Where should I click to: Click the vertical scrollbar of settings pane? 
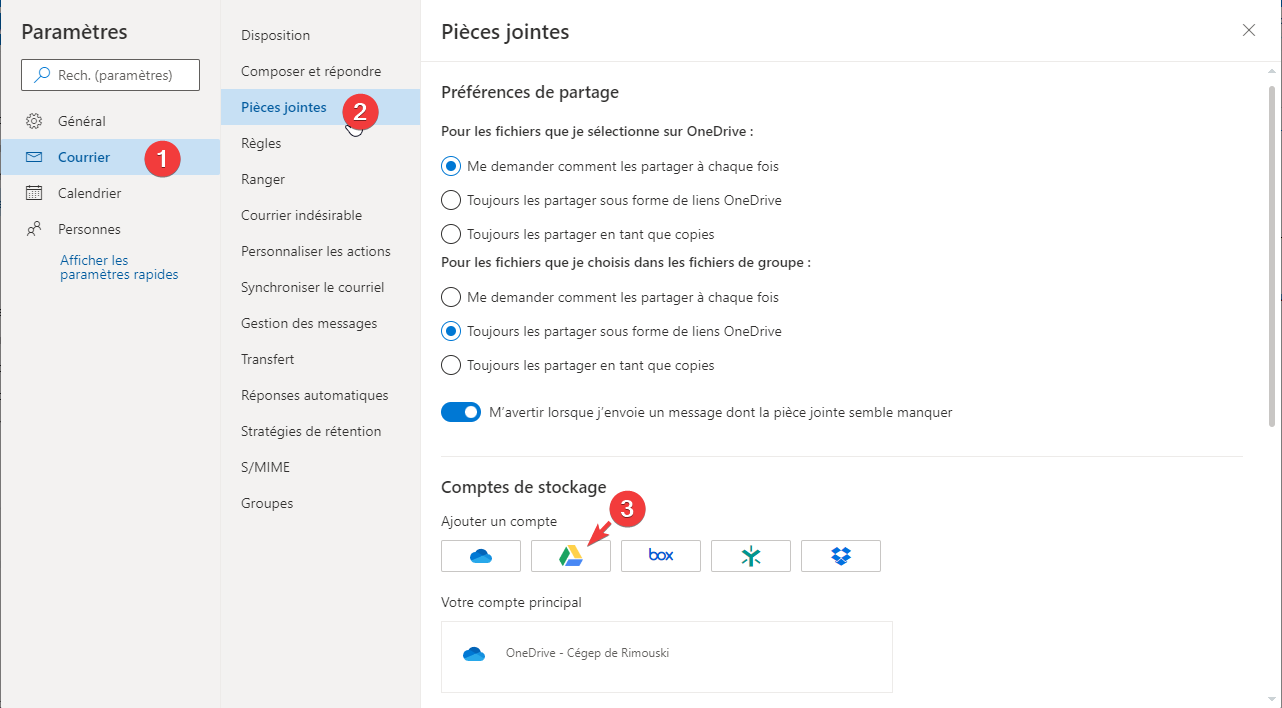(x=1272, y=256)
